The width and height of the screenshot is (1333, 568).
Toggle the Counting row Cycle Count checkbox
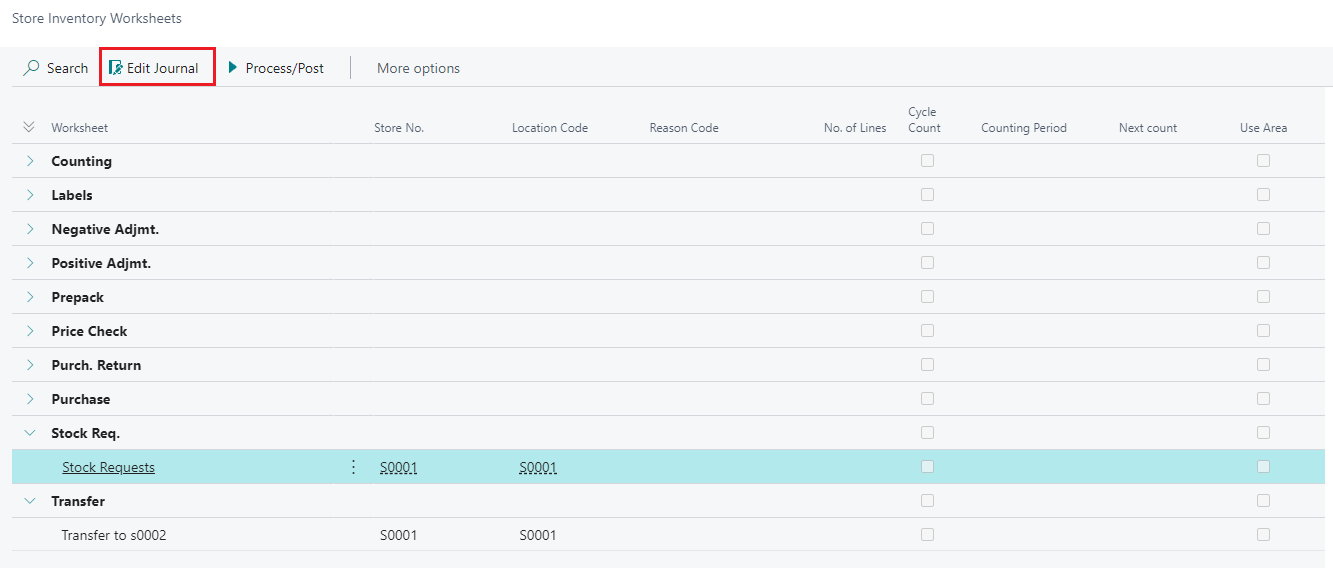[x=927, y=161]
